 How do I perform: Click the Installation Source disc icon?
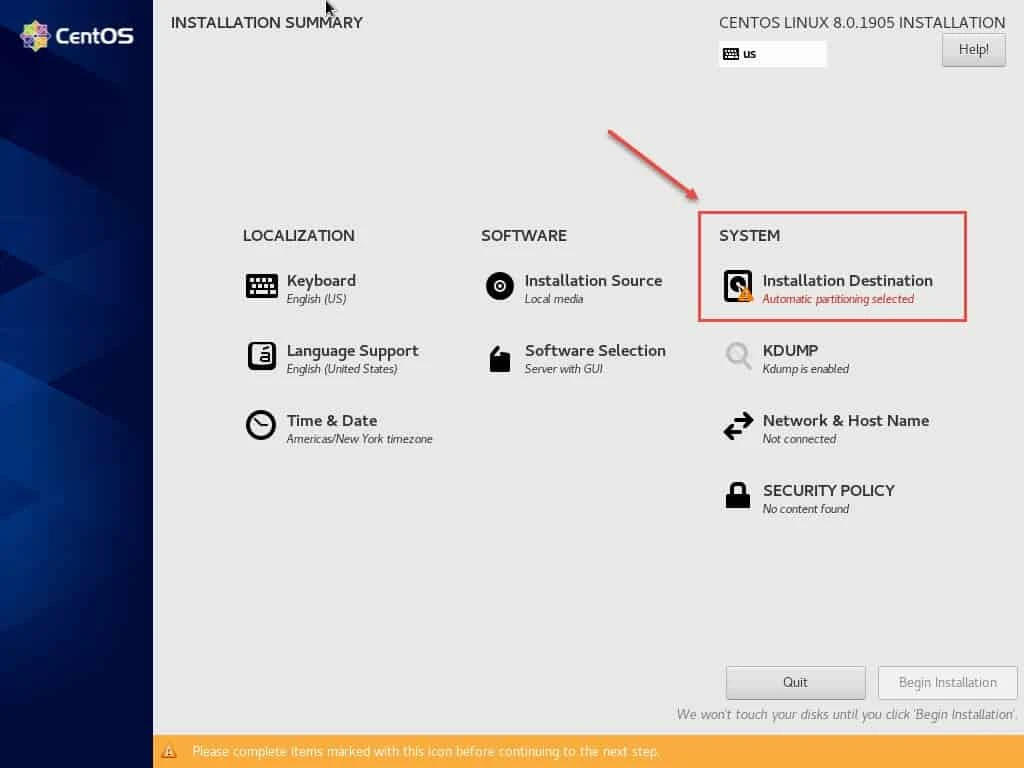(499, 286)
